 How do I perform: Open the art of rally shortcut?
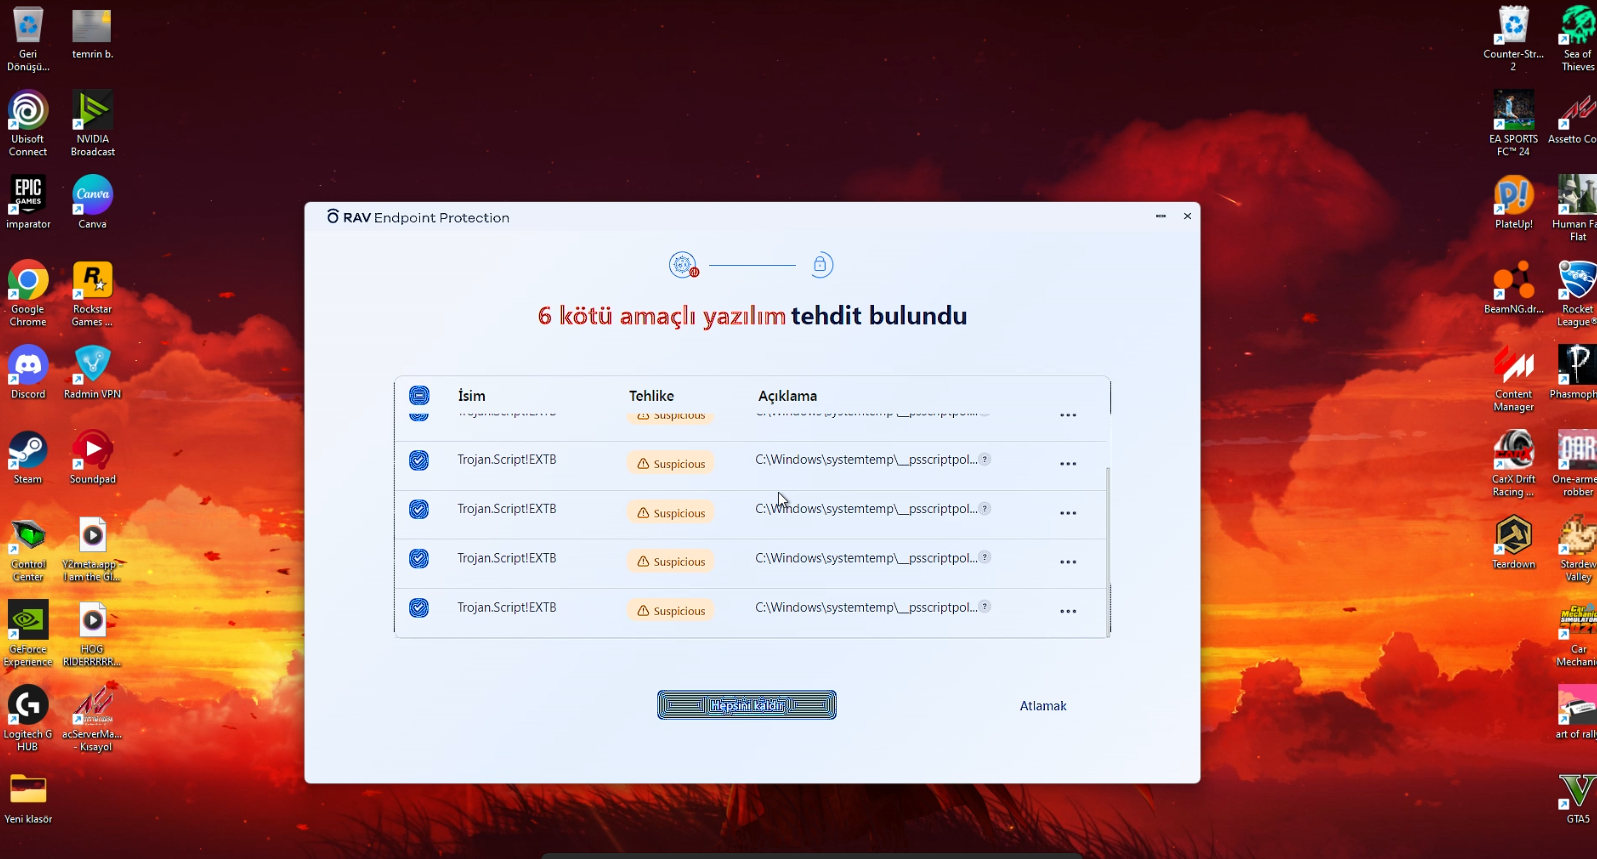point(1577,713)
